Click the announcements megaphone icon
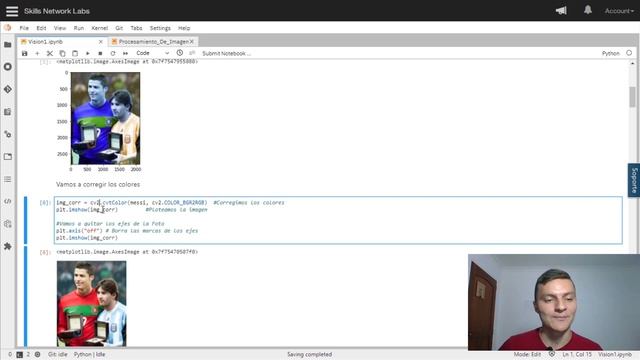This screenshot has height=360, width=640. point(561,11)
